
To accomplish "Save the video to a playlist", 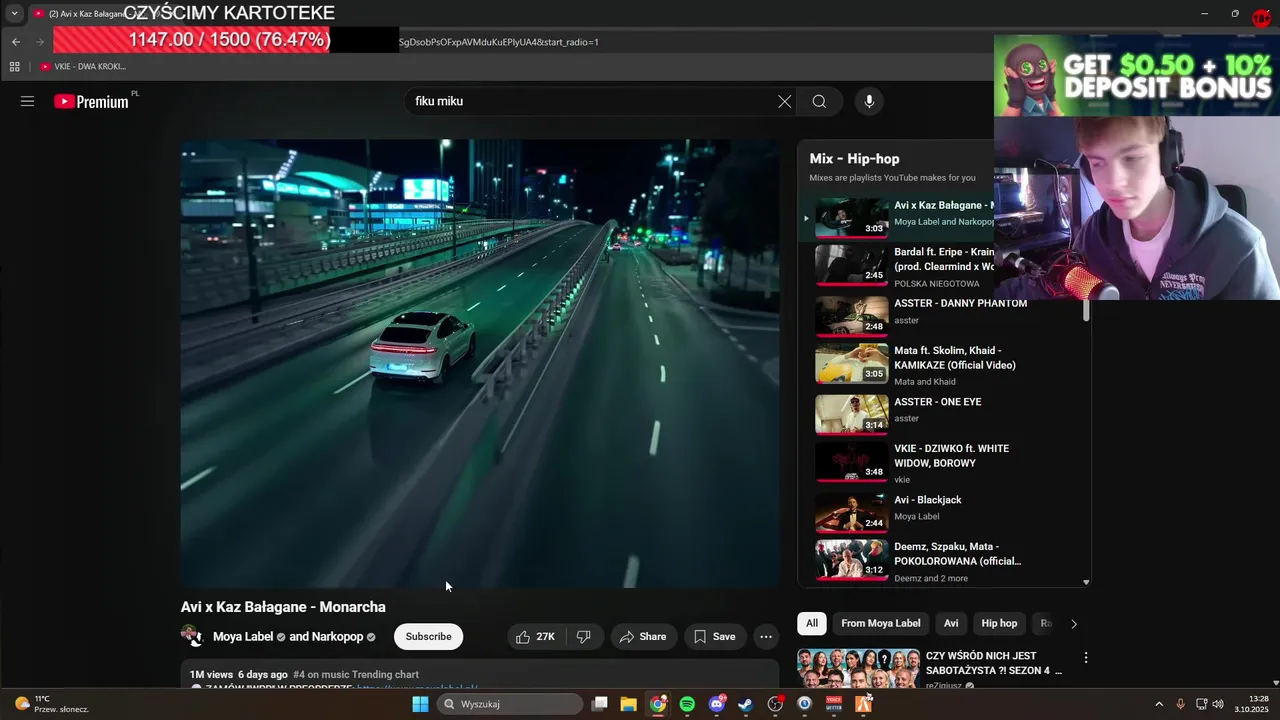I will [715, 637].
